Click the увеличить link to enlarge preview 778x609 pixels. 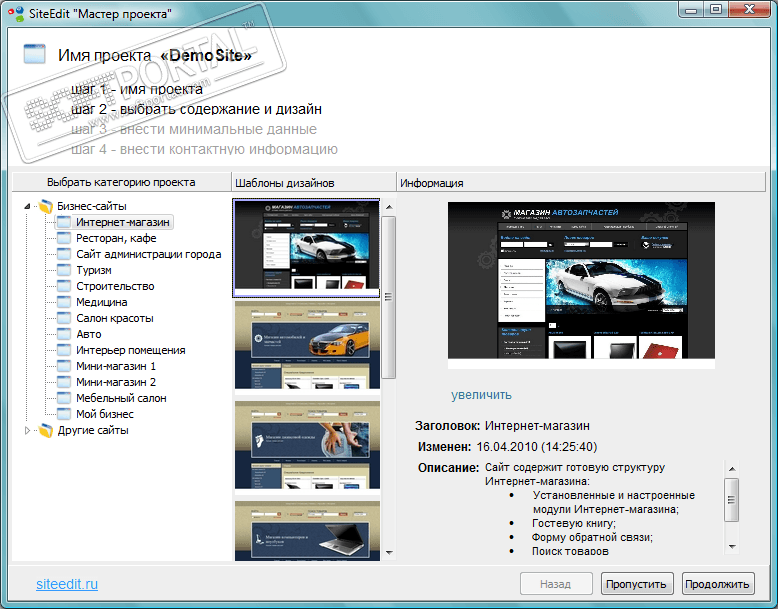point(481,395)
